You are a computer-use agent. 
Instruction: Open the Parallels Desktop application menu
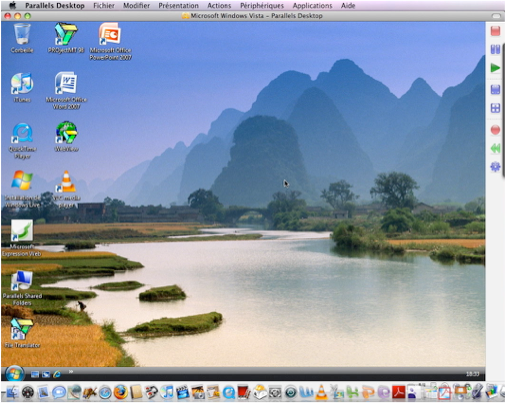point(55,6)
